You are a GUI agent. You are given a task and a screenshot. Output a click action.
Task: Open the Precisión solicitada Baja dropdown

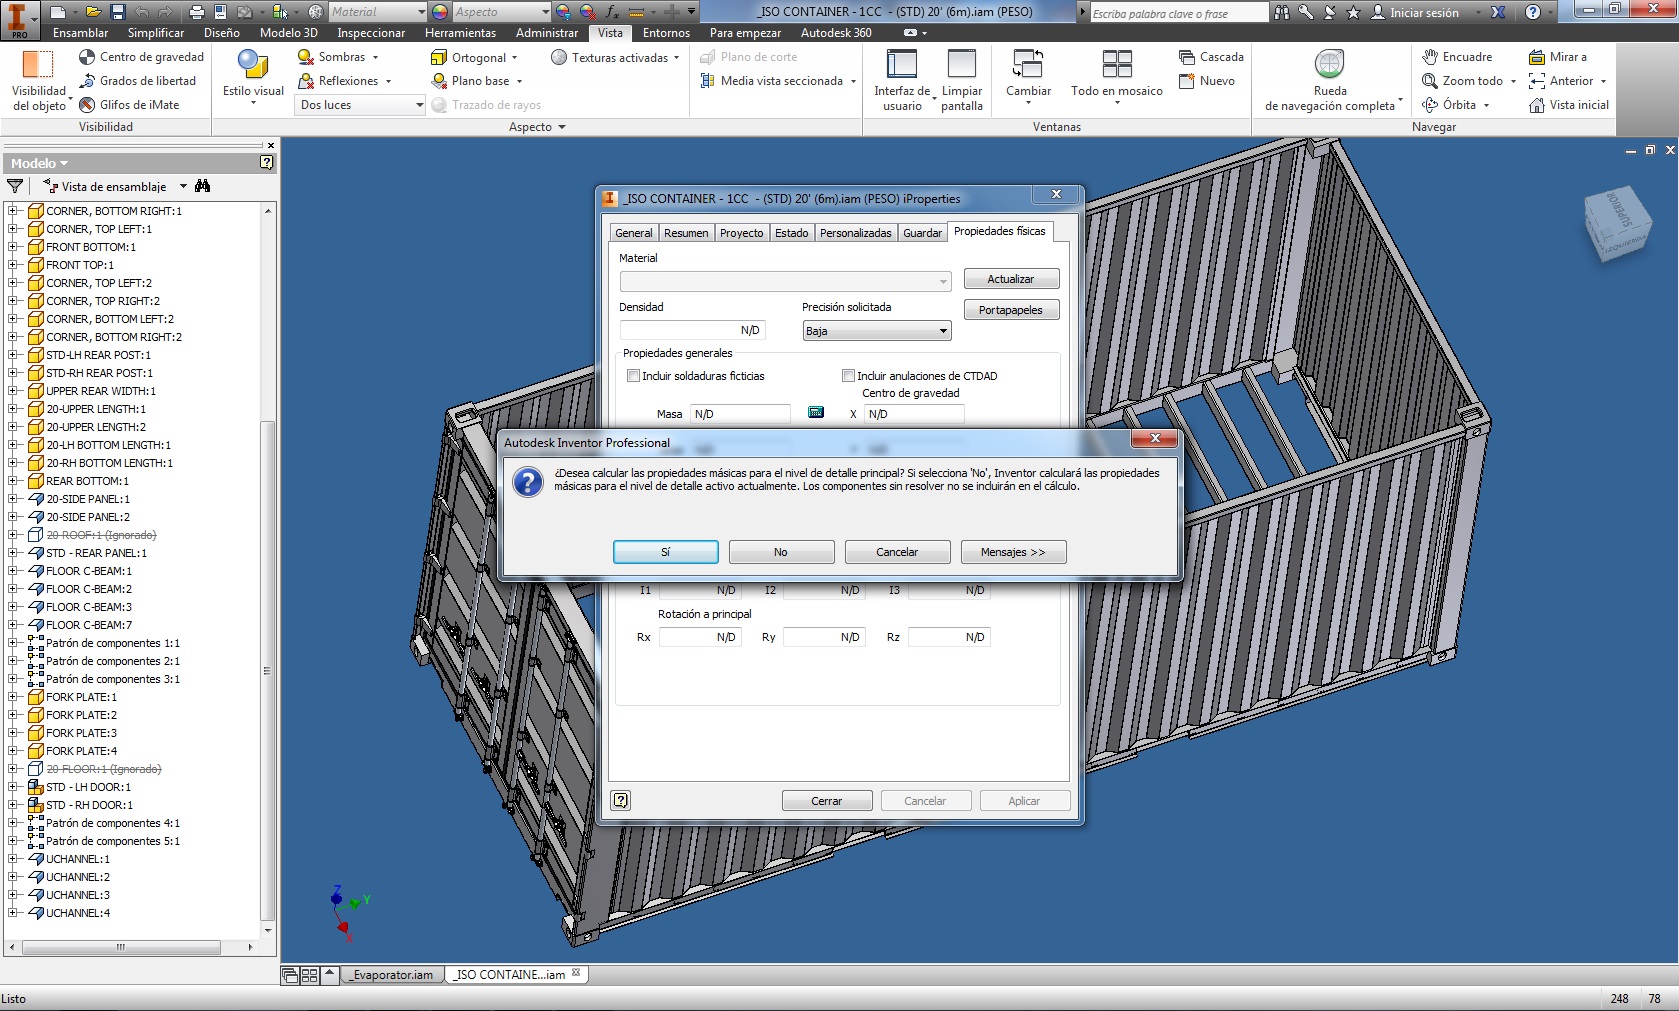tap(877, 331)
